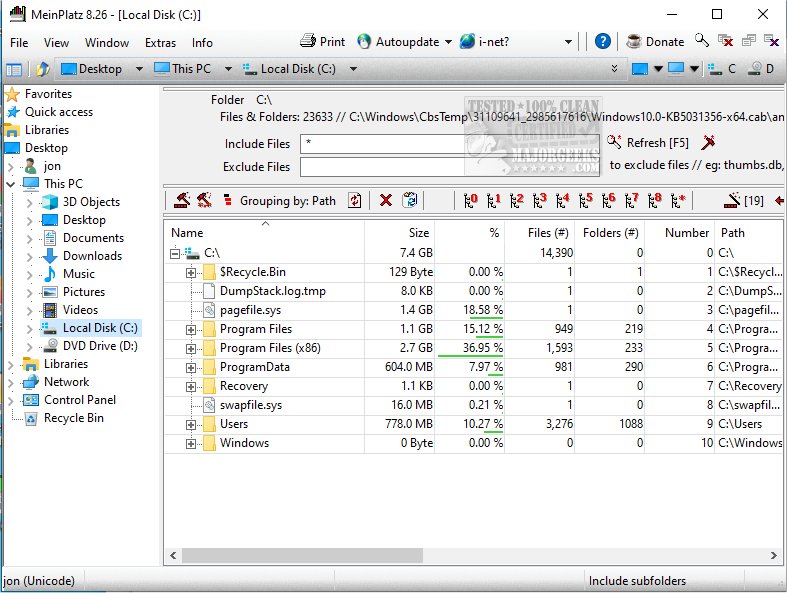Click Grouping by: Path button
This screenshot has width=787, height=593.
click(x=279, y=201)
